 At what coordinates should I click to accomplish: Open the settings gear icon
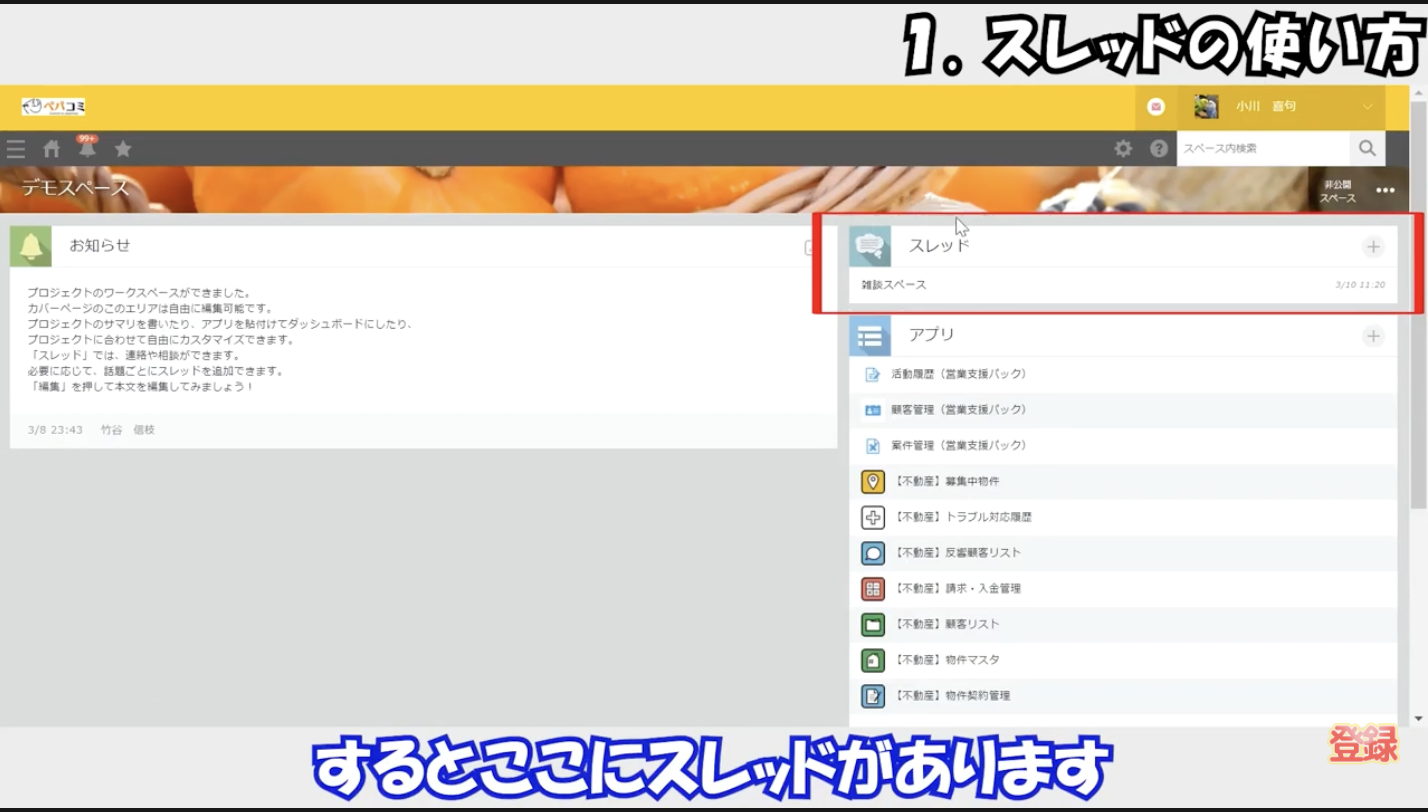[x=1123, y=148]
